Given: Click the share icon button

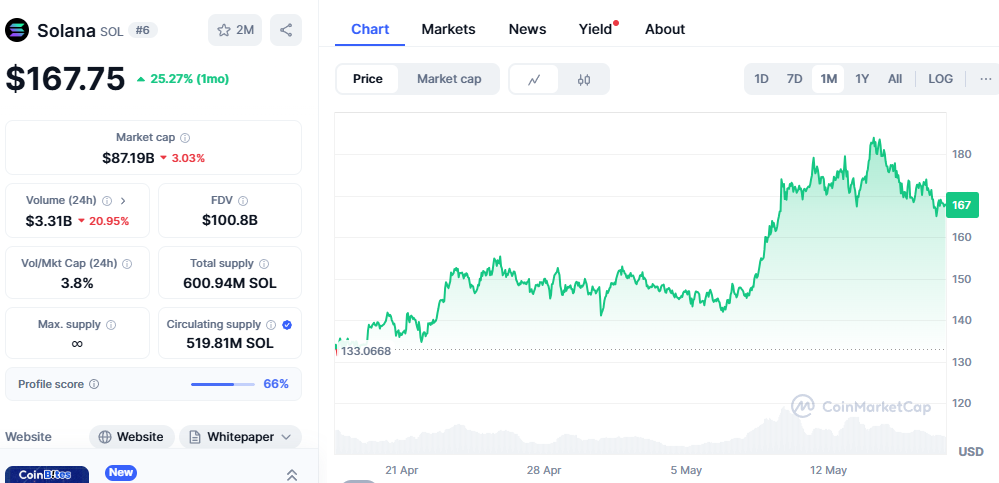Looking at the screenshot, I should point(286,30).
